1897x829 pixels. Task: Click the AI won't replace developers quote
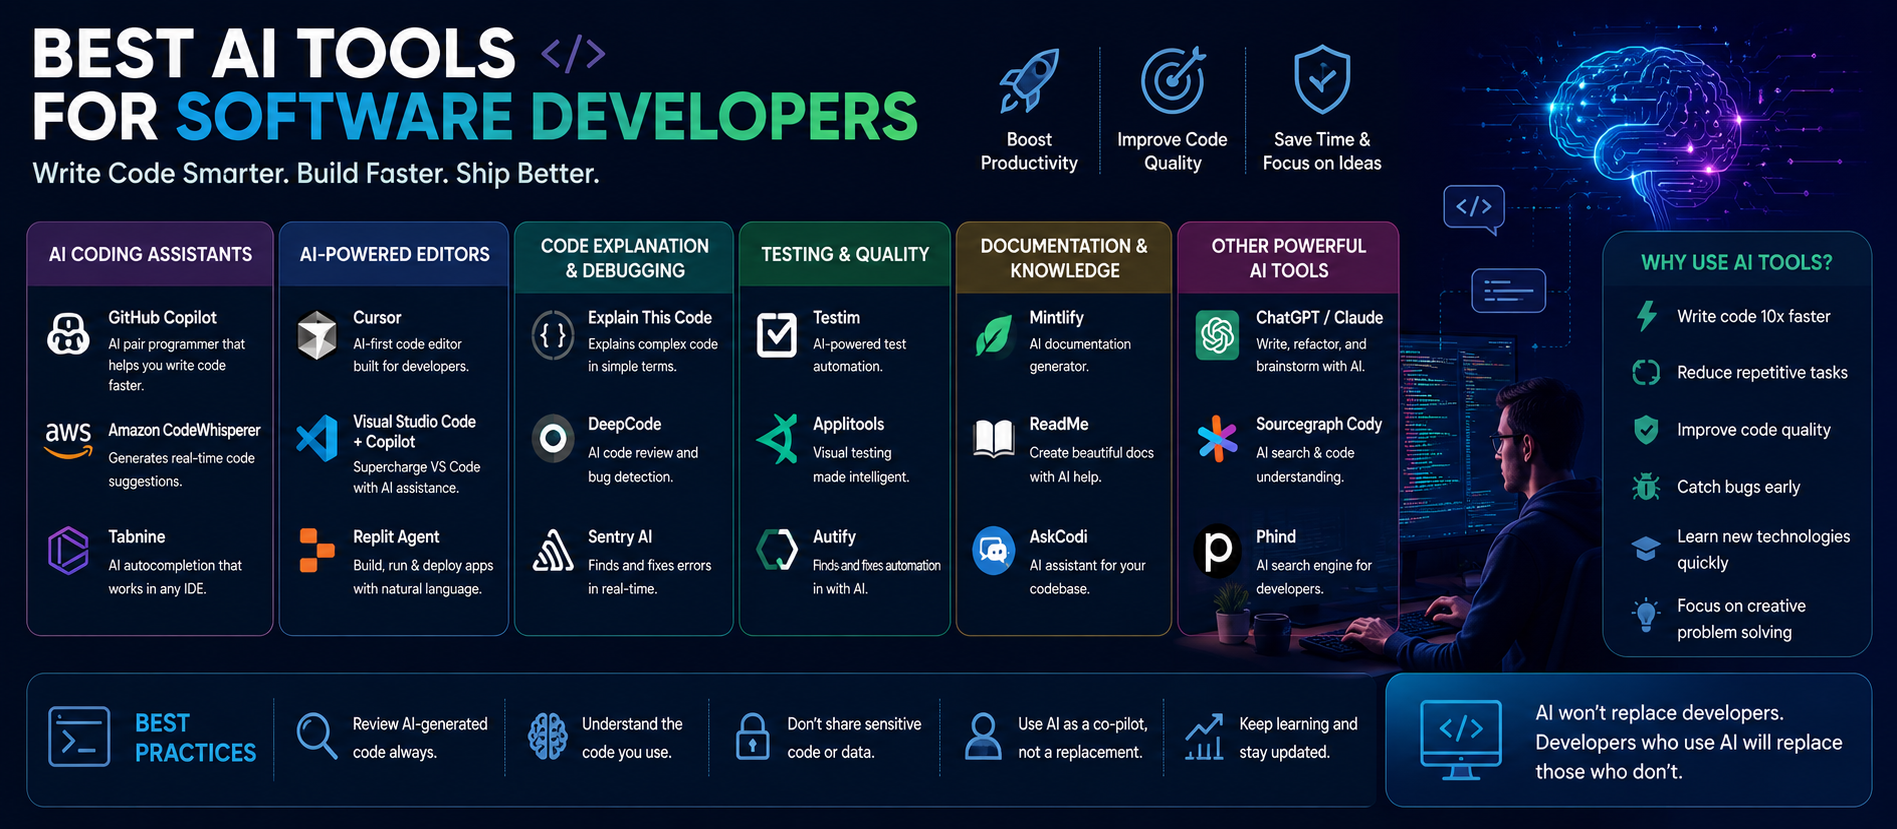click(x=1689, y=742)
